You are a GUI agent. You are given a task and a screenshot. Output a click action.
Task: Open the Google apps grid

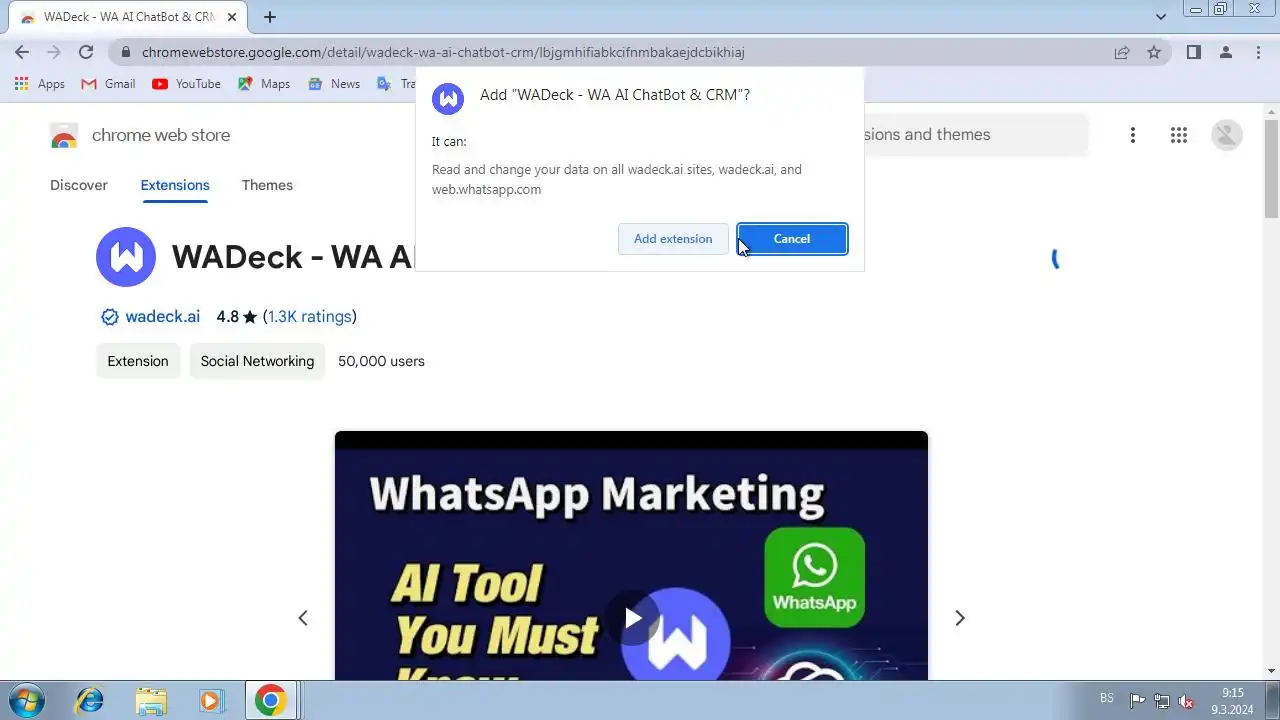[1179, 135]
